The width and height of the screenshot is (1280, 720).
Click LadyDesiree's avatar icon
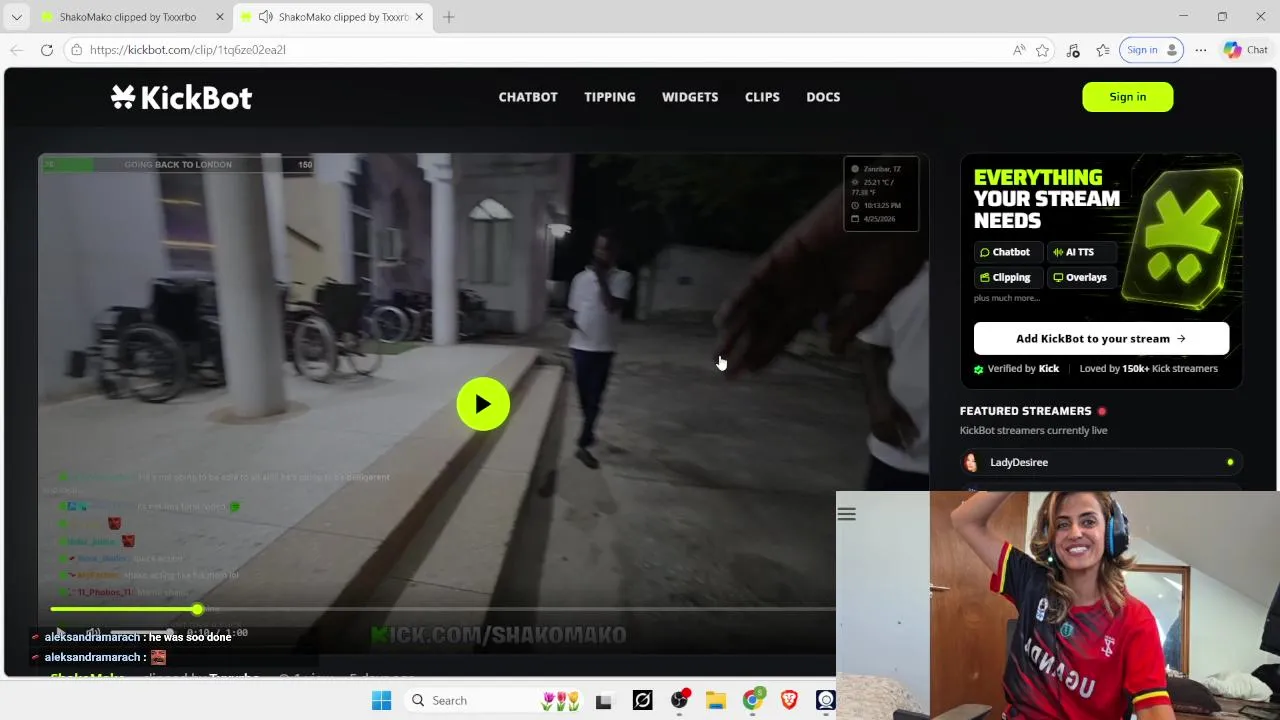pos(971,462)
